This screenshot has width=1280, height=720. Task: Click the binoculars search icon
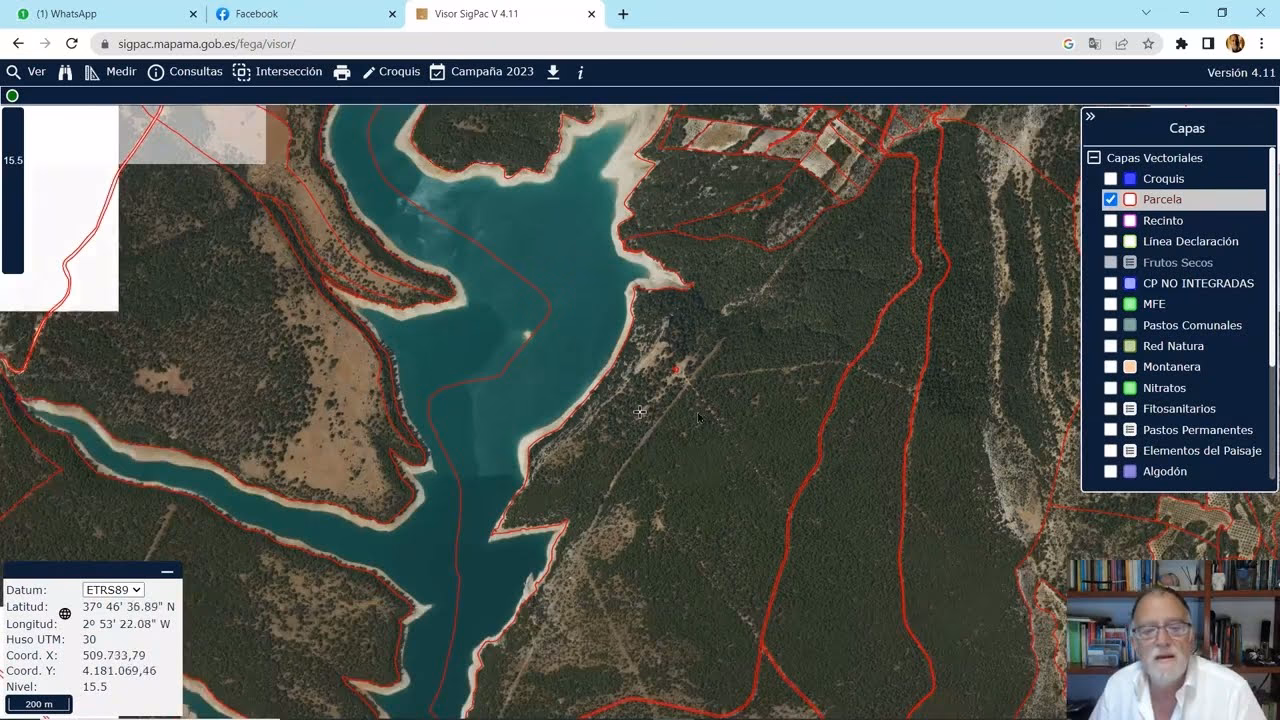65,72
